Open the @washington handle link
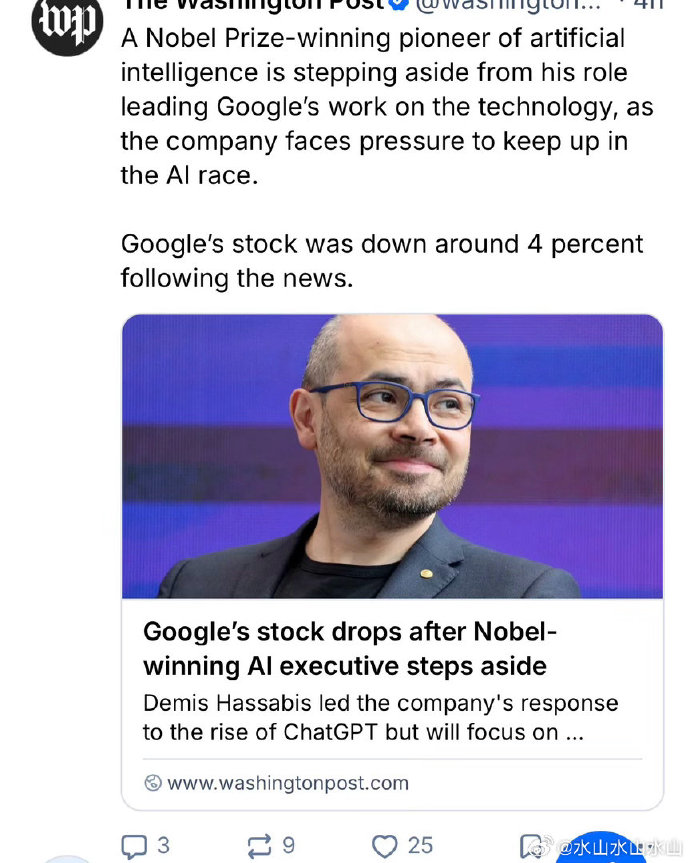The image size is (690, 863). (x=507, y=5)
